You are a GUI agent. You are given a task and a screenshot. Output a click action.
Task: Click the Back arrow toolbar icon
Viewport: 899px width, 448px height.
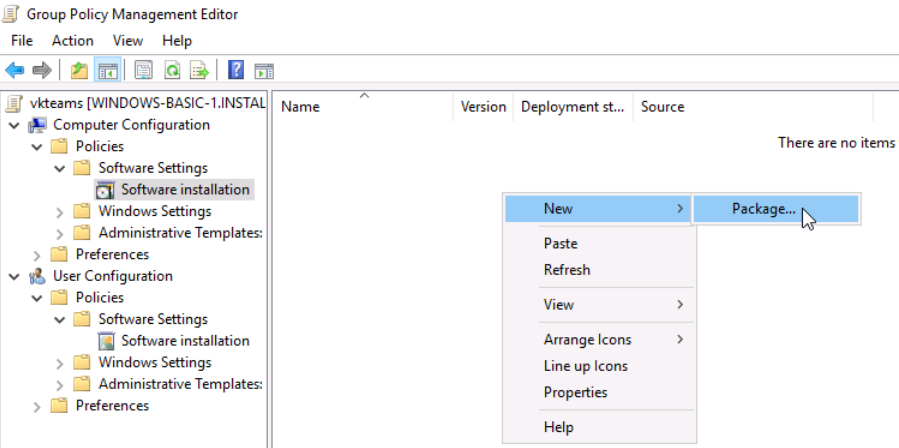tap(14, 70)
